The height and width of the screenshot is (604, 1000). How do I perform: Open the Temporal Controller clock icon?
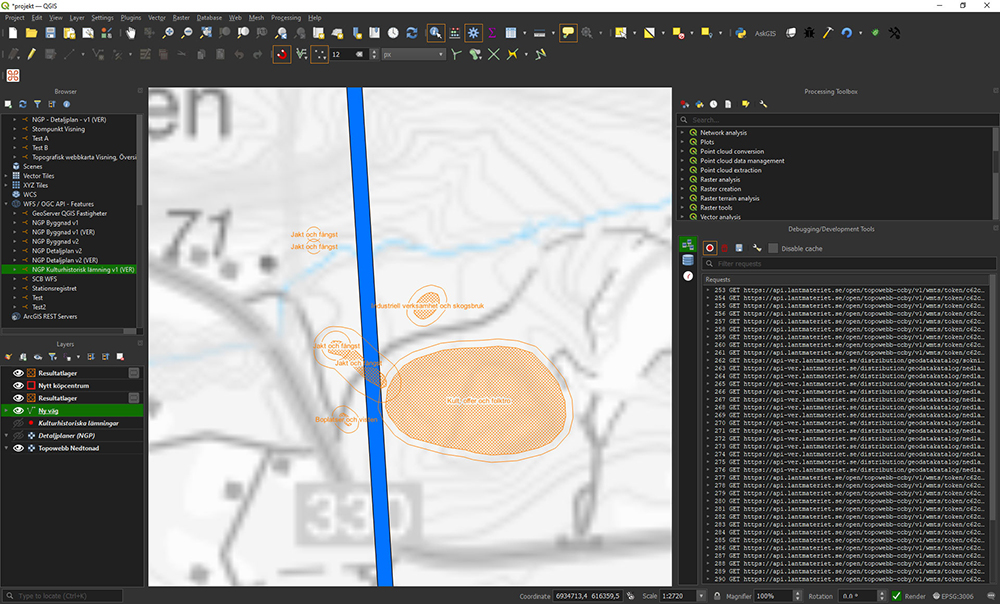coord(393,33)
